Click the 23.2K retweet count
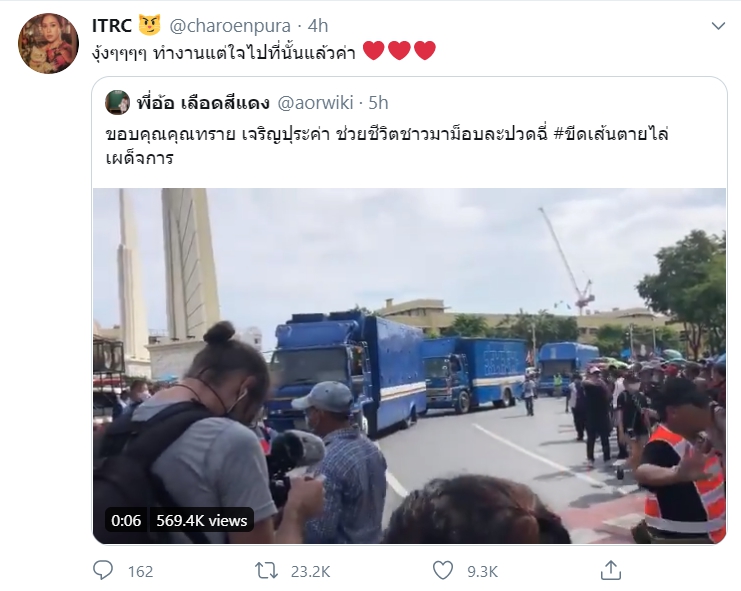The width and height of the screenshot is (741, 591). pos(310,572)
